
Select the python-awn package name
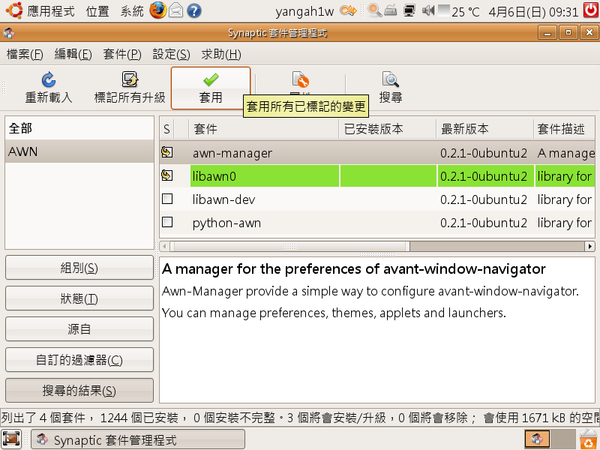click(x=227, y=223)
